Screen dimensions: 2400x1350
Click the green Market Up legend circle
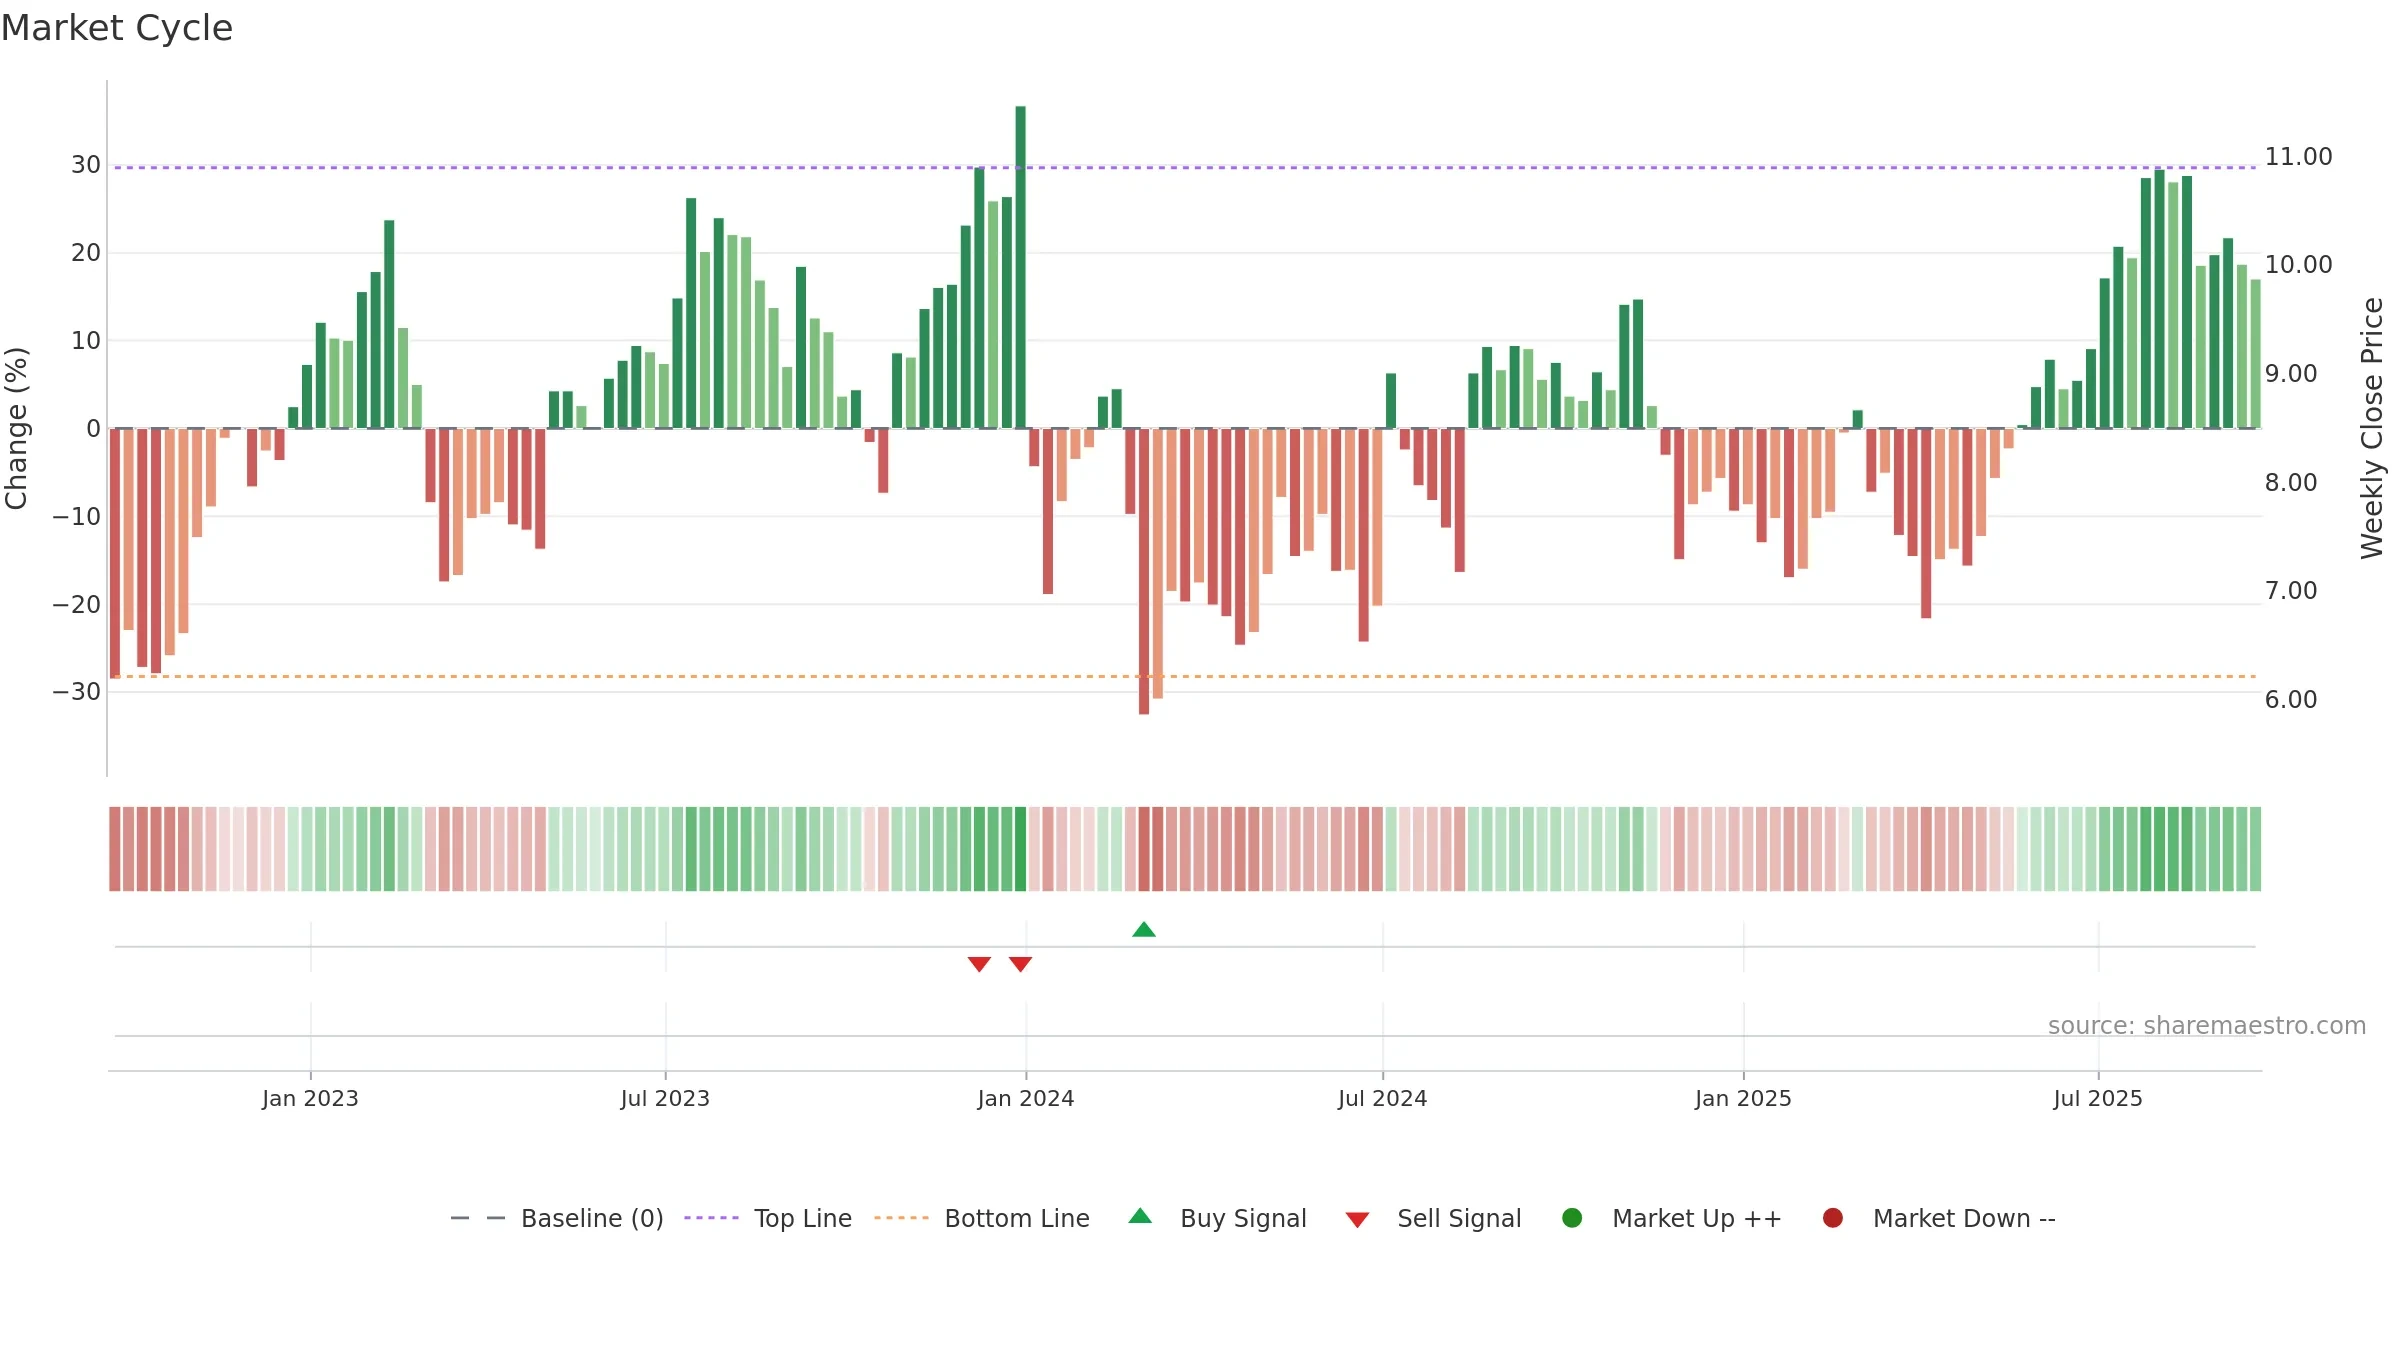pos(1572,1218)
